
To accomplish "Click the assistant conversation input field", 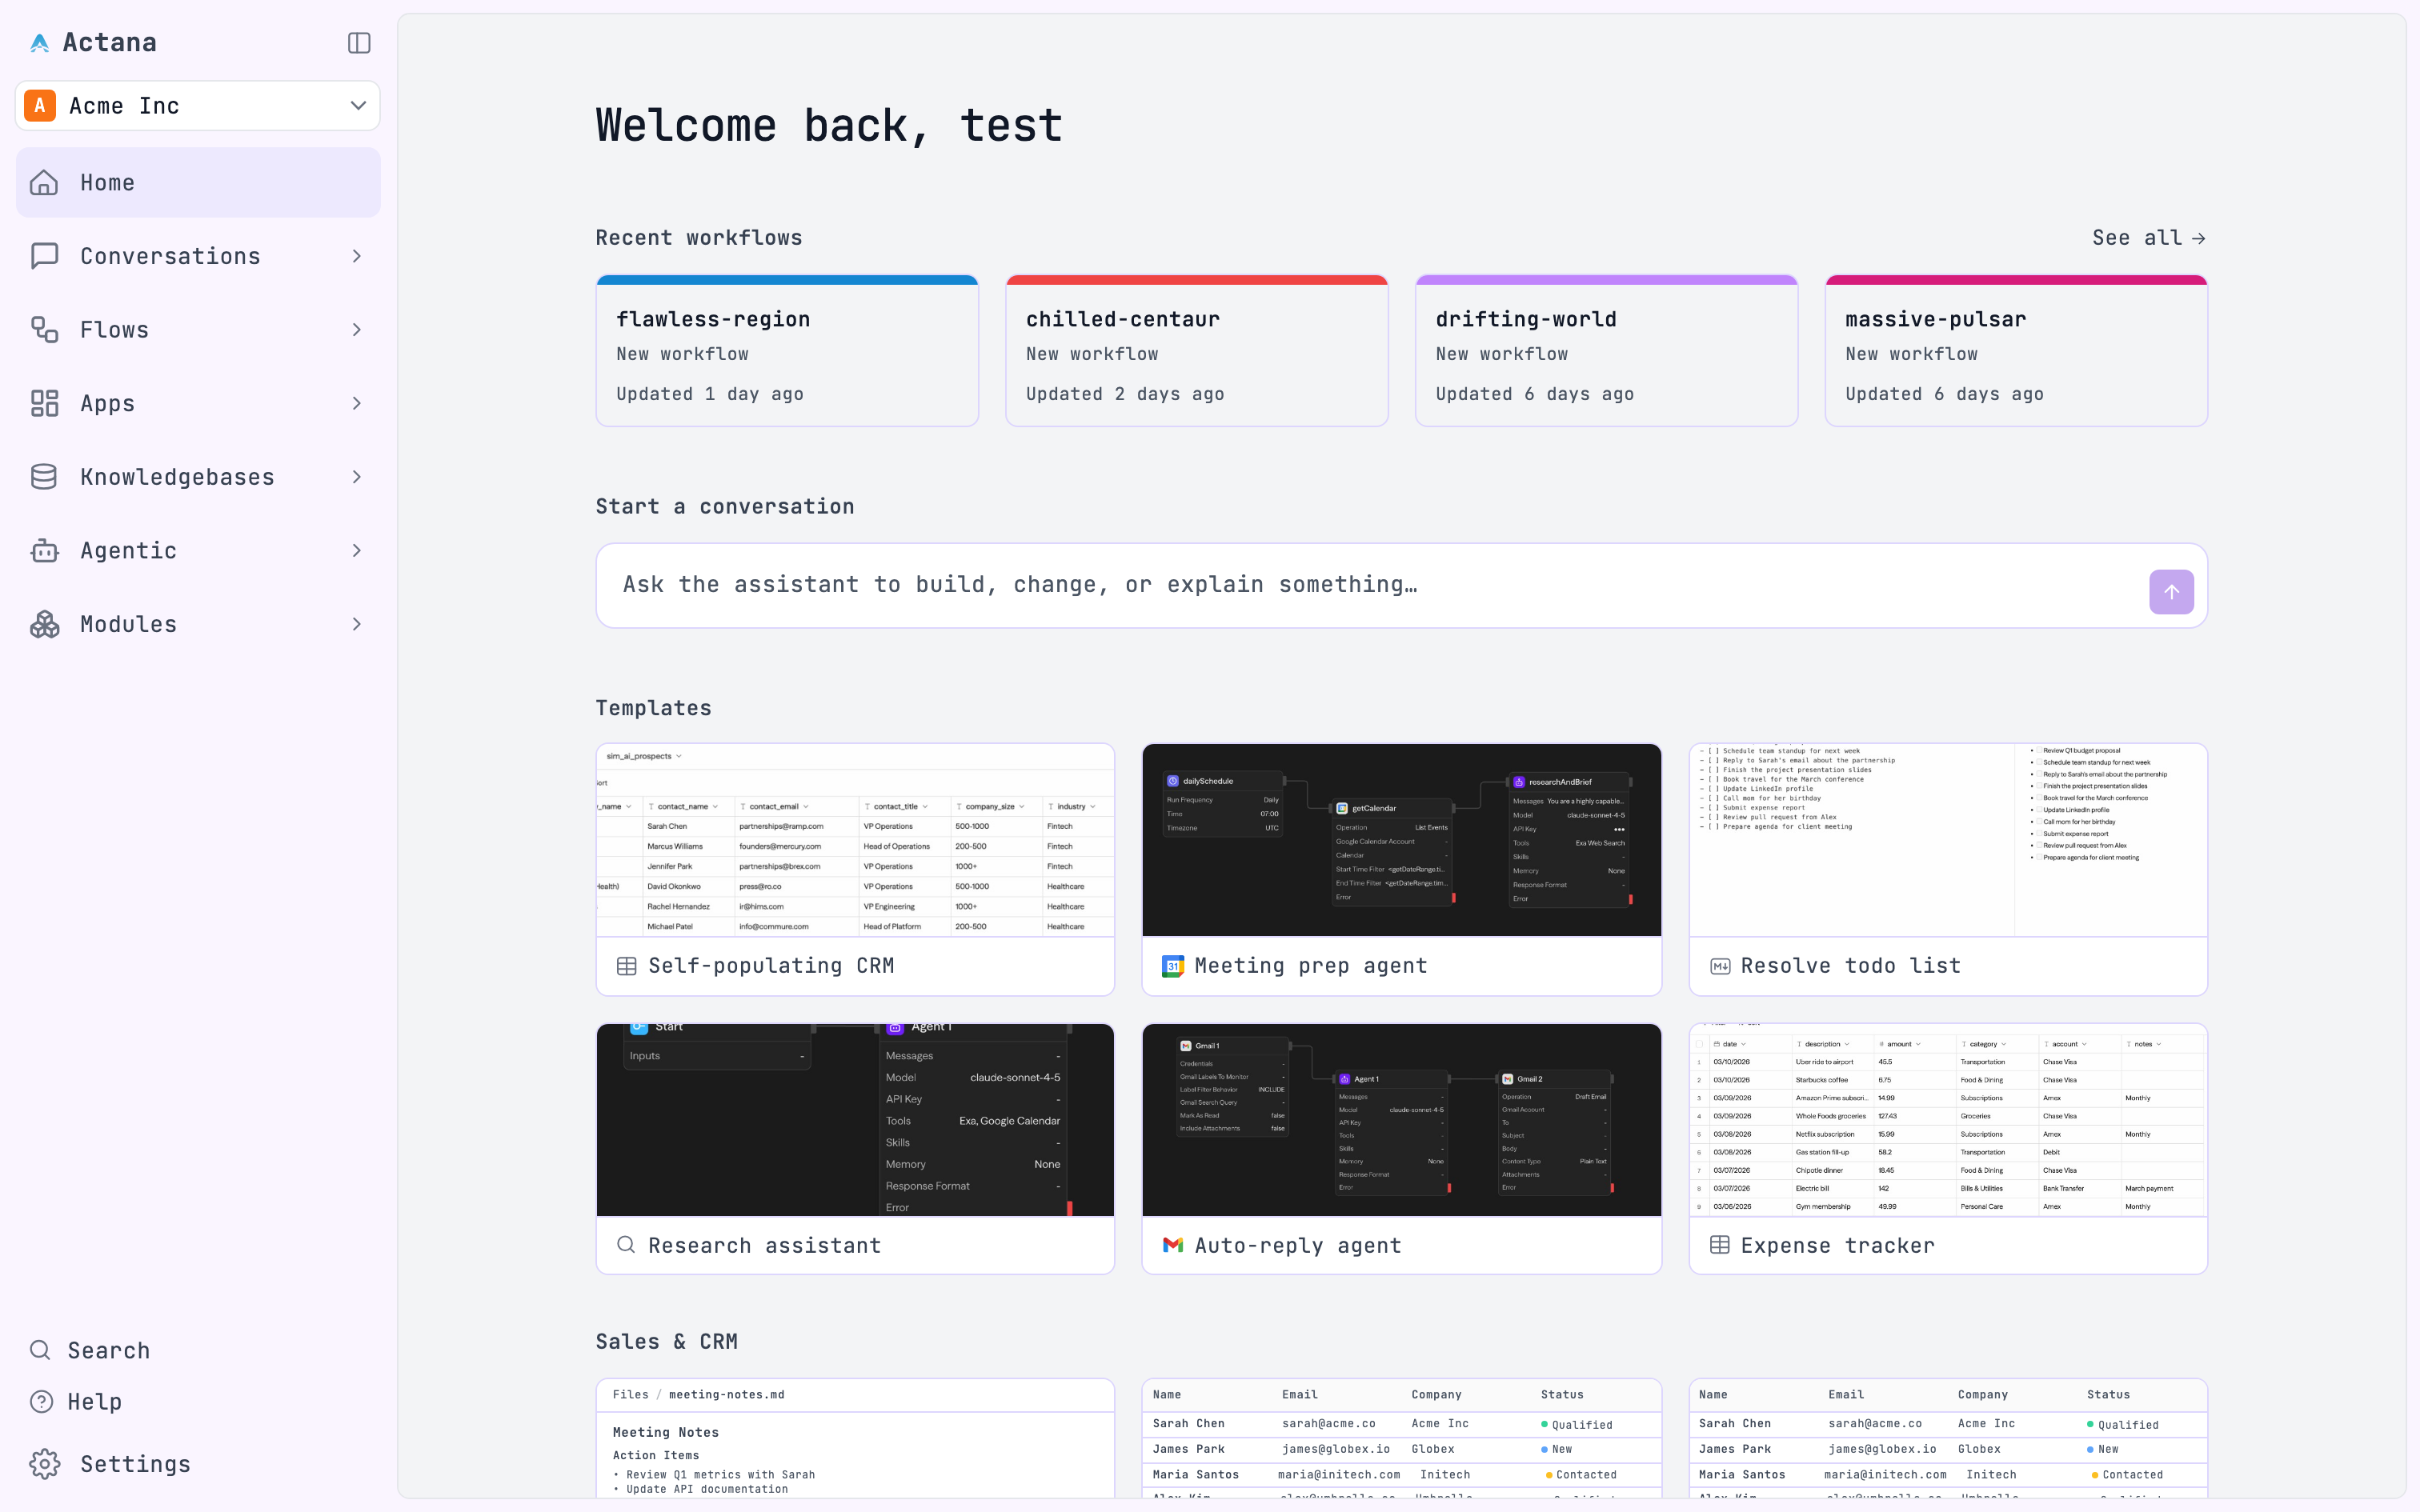I will (1370, 585).
